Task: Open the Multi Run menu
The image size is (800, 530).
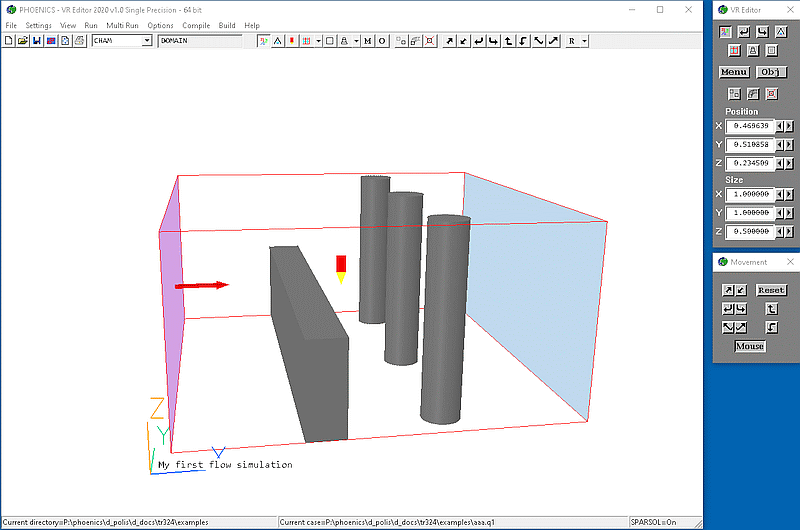Action: tap(122, 25)
